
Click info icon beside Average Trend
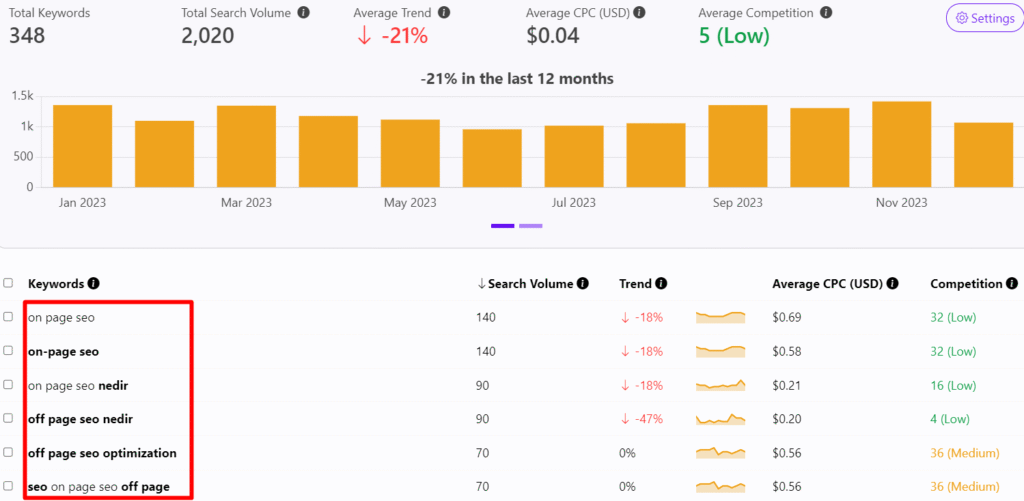tap(444, 13)
